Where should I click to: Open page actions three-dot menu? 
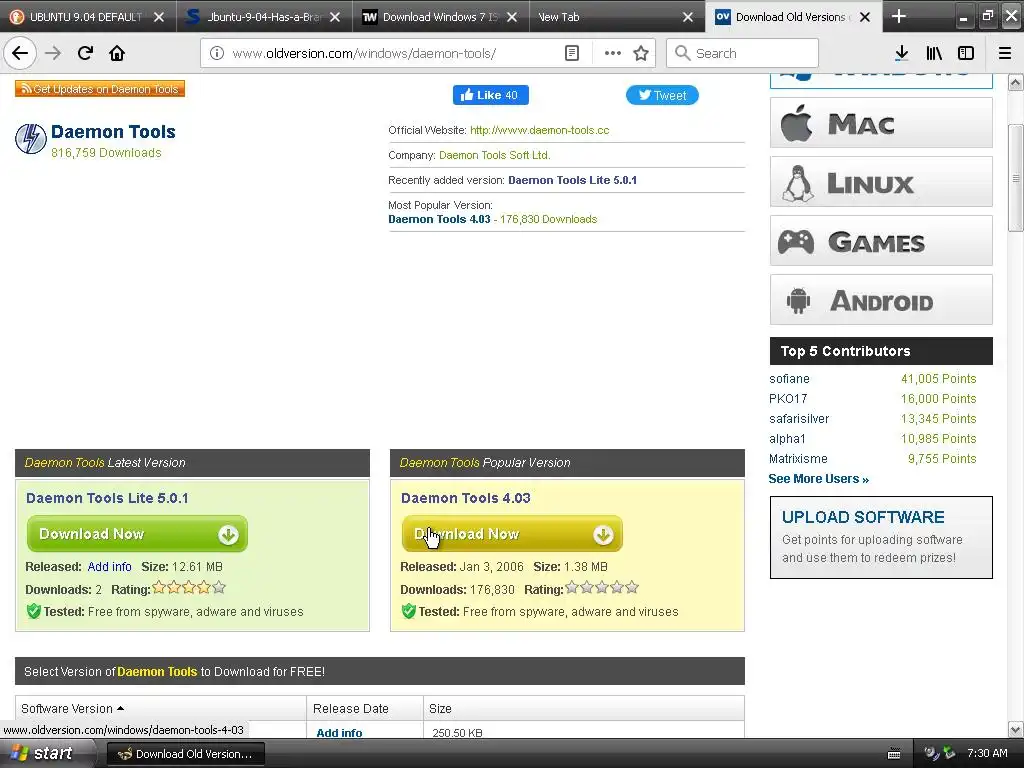click(613, 53)
